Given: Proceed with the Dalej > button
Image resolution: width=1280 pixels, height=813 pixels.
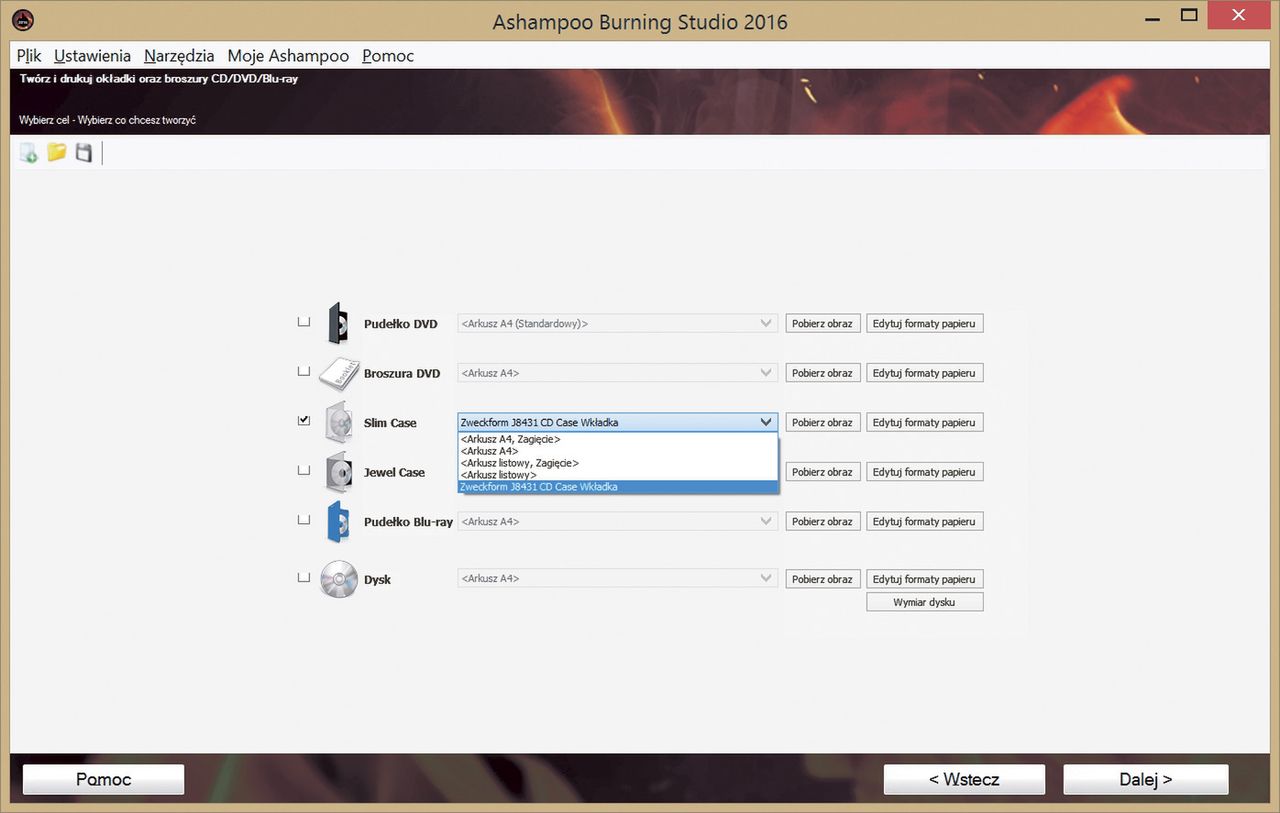Looking at the screenshot, I should pyautogui.click(x=1146, y=779).
